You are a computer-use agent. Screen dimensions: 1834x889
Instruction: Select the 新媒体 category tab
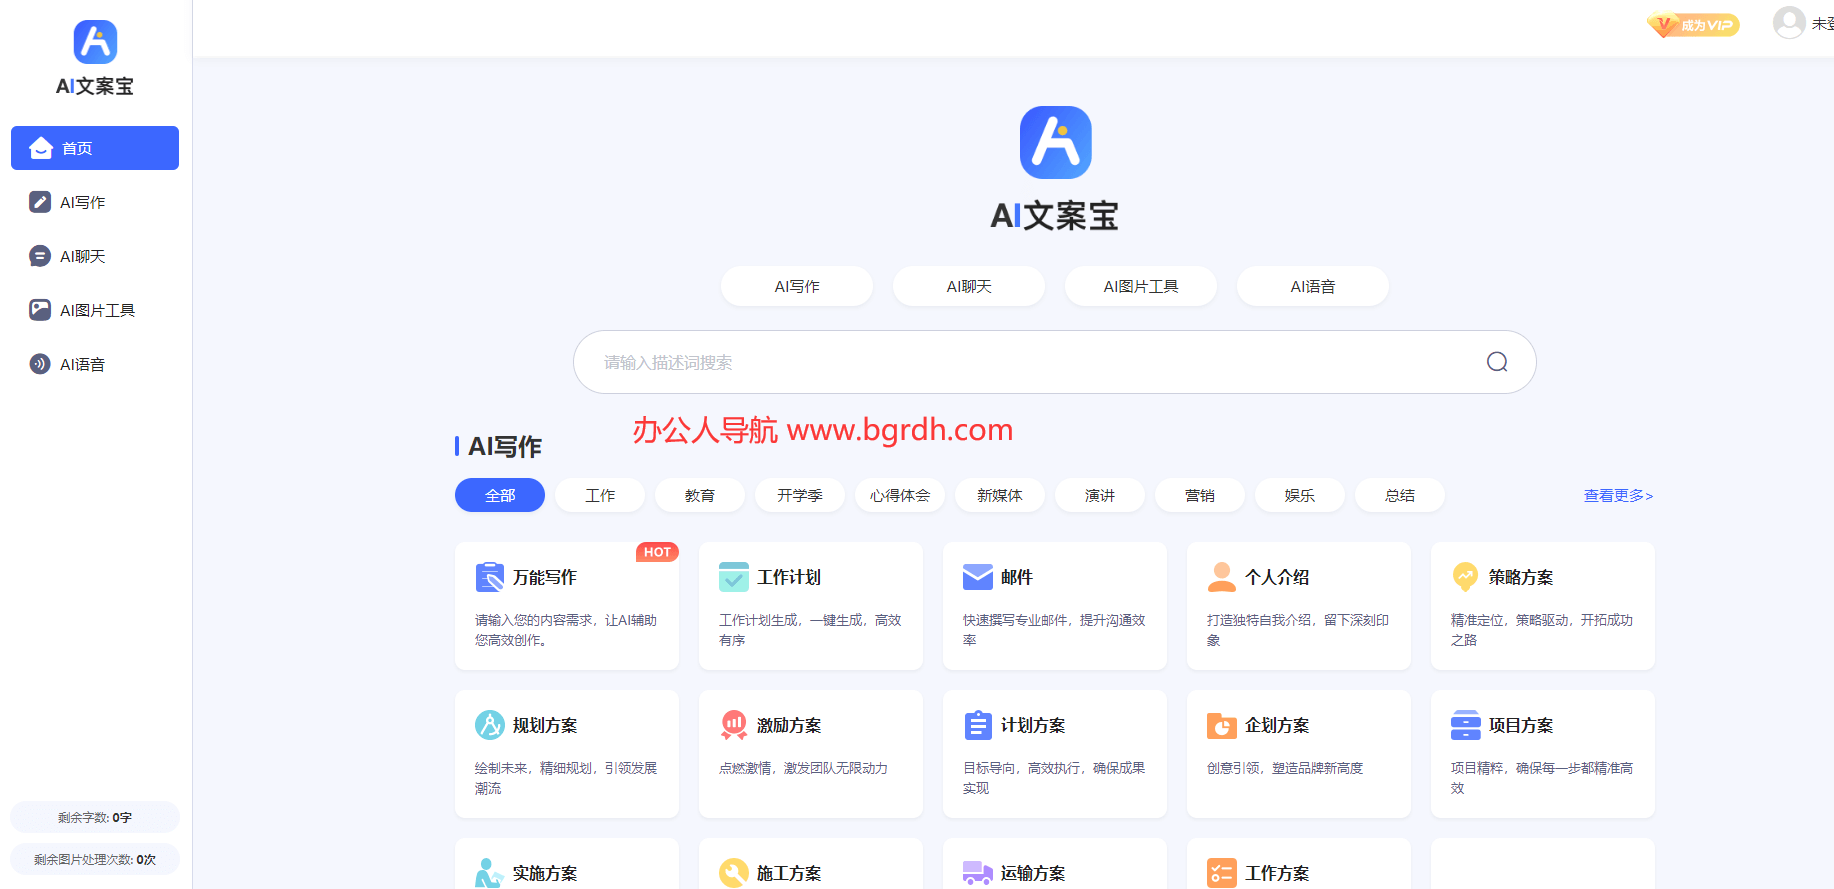[x=1000, y=495]
